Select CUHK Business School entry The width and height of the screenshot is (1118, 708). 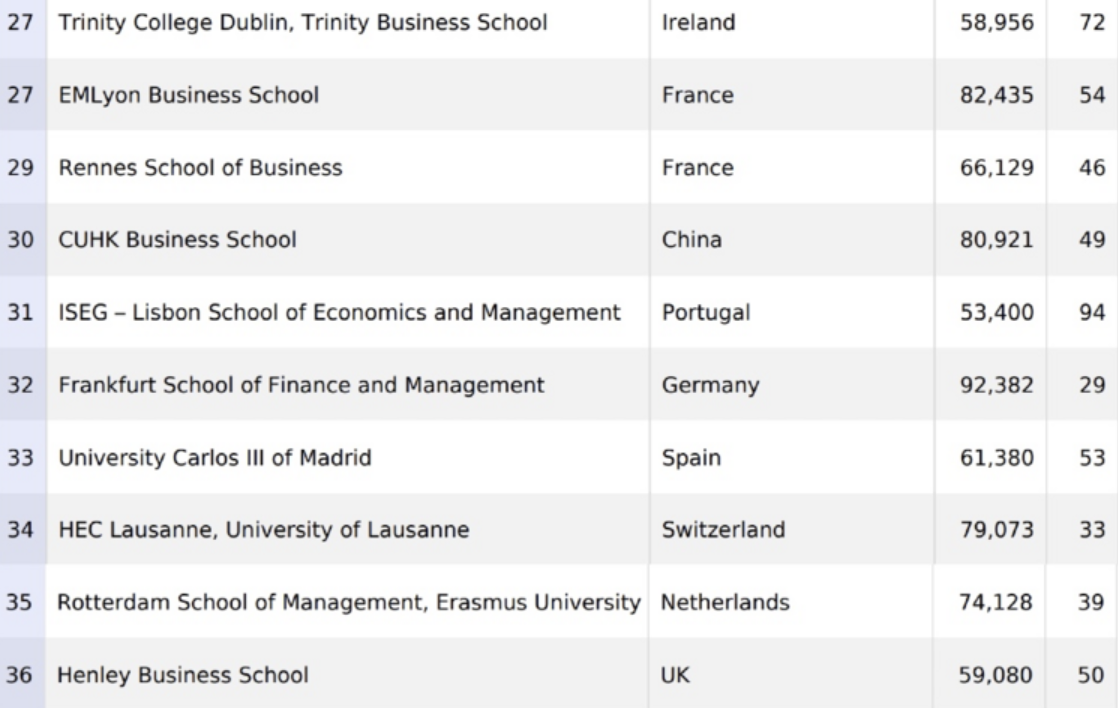(178, 240)
